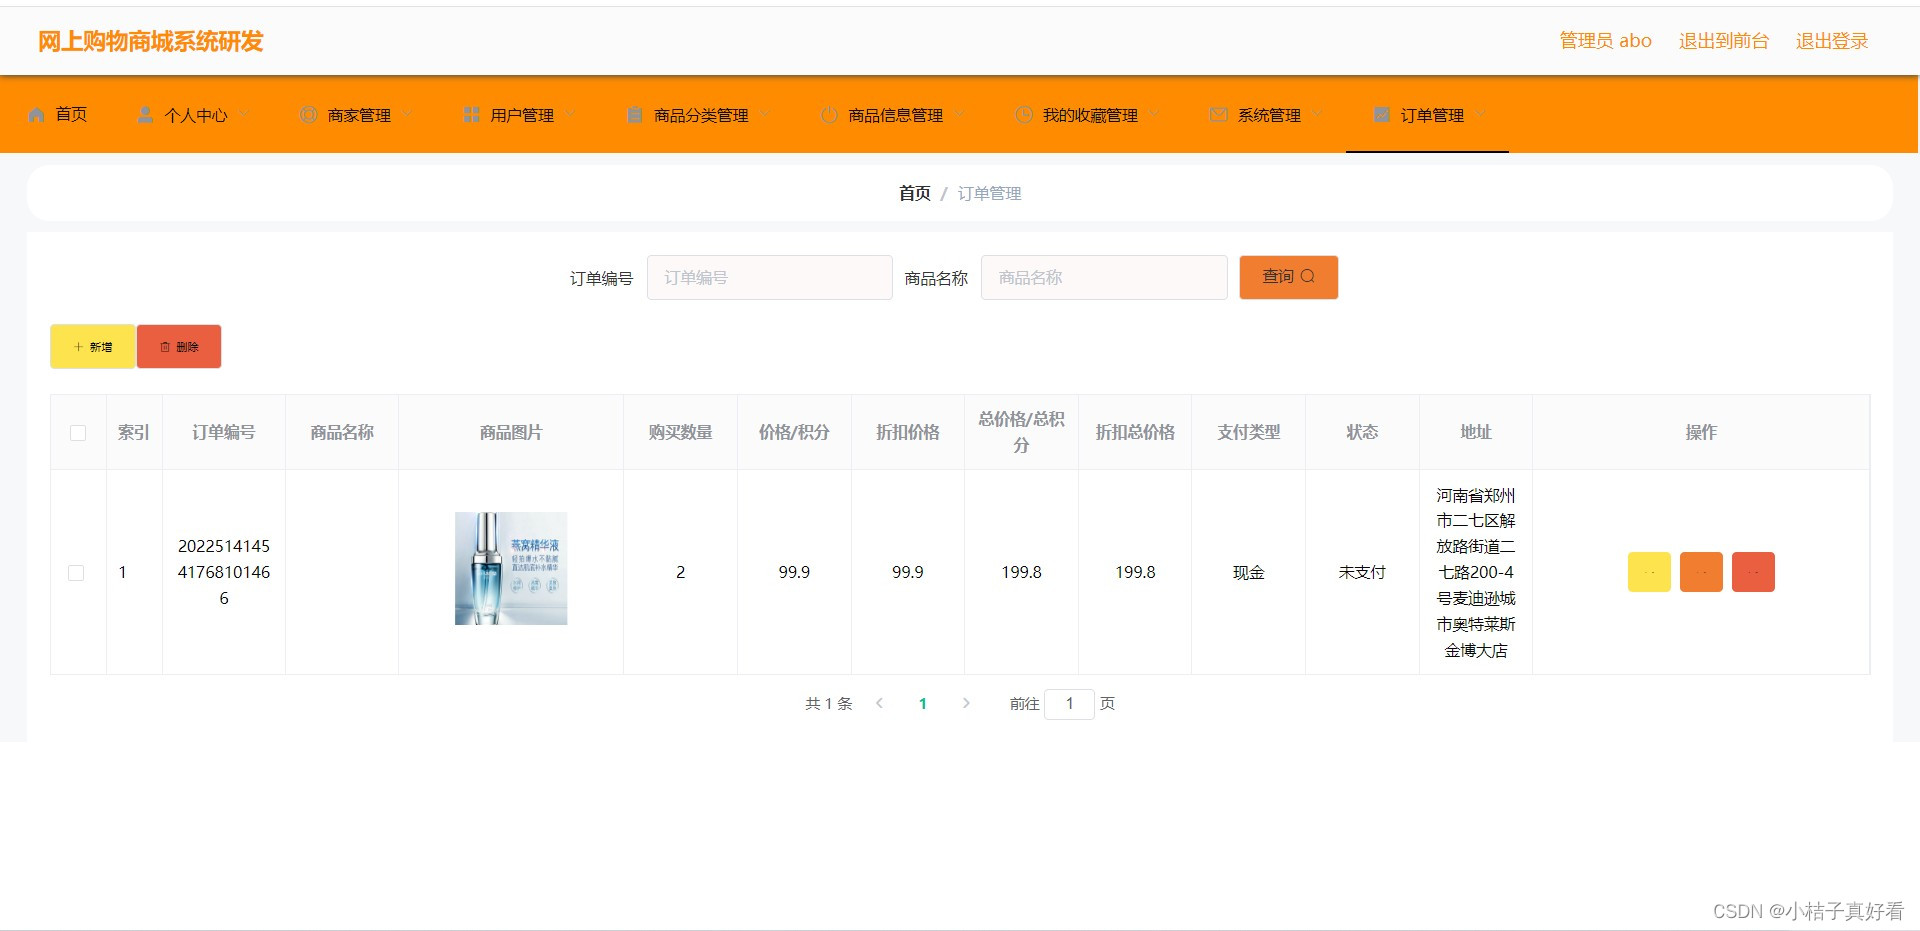Click the person icon beside 个人中心

pos(146,115)
